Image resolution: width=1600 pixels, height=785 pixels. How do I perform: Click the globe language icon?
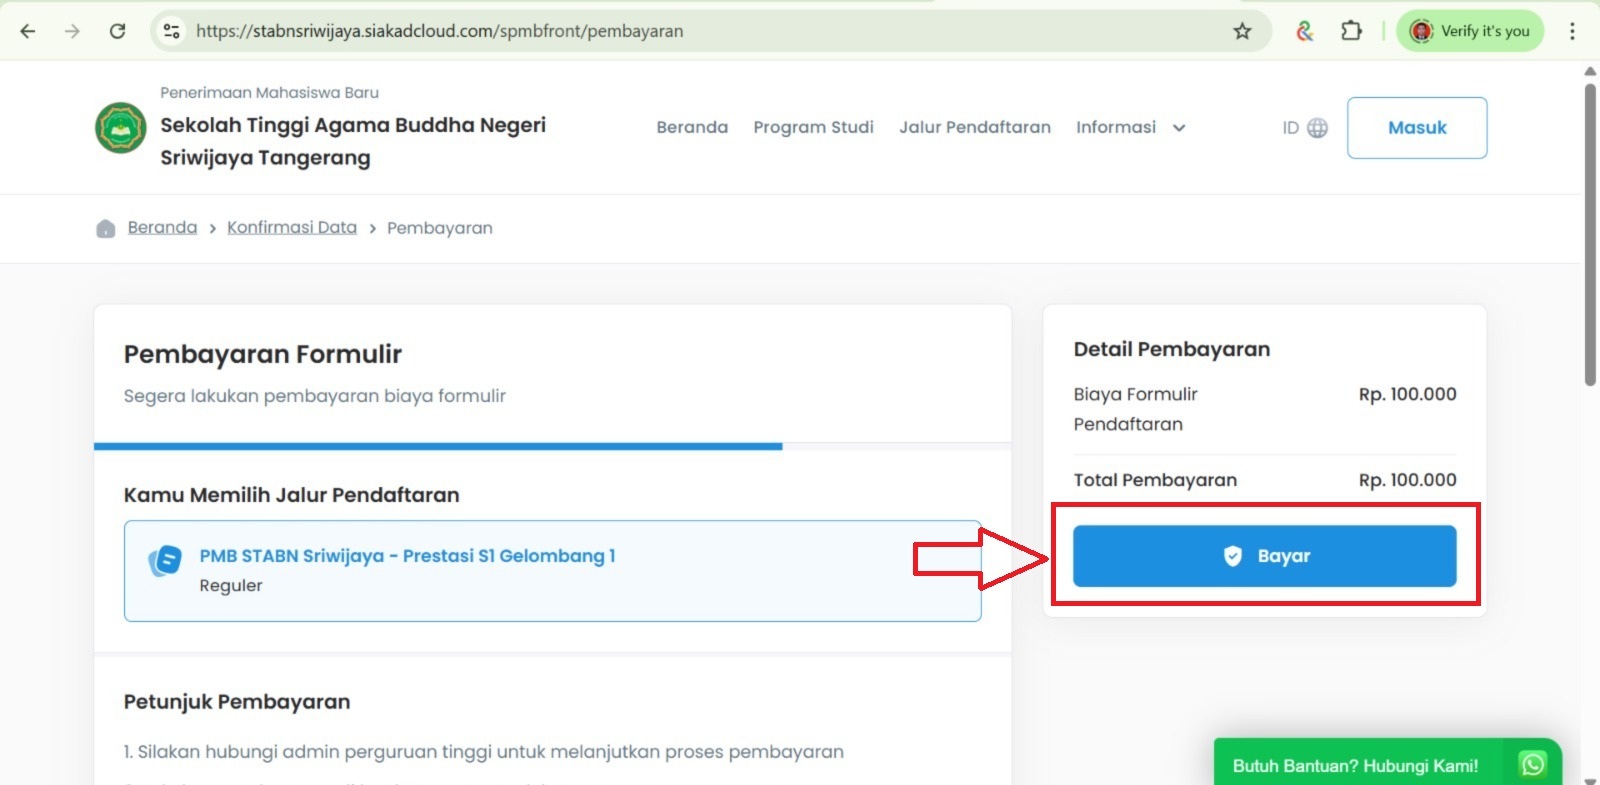pyautogui.click(x=1318, y=128)
